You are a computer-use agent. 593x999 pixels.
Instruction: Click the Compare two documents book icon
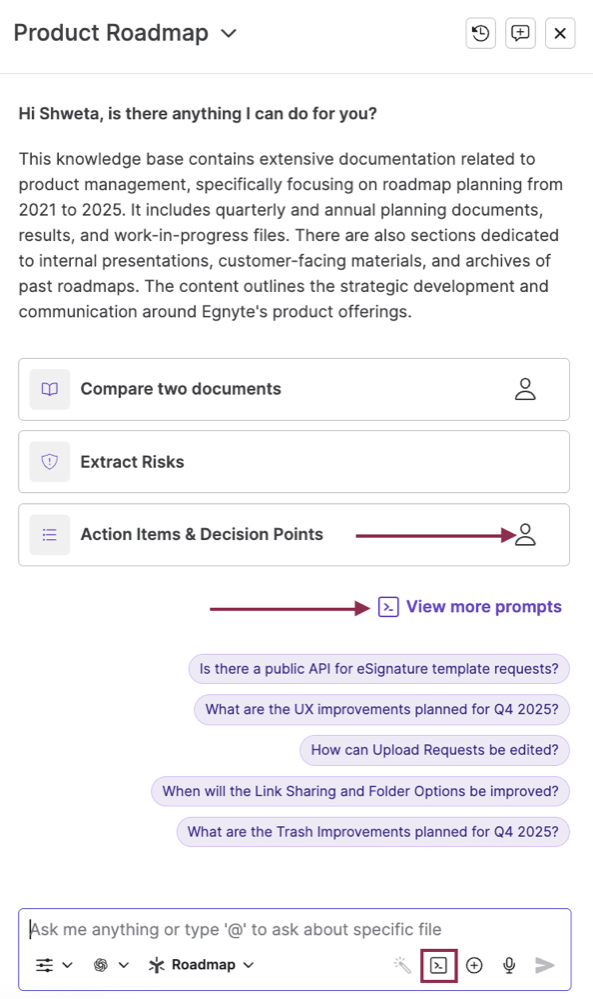click(49, 389)
